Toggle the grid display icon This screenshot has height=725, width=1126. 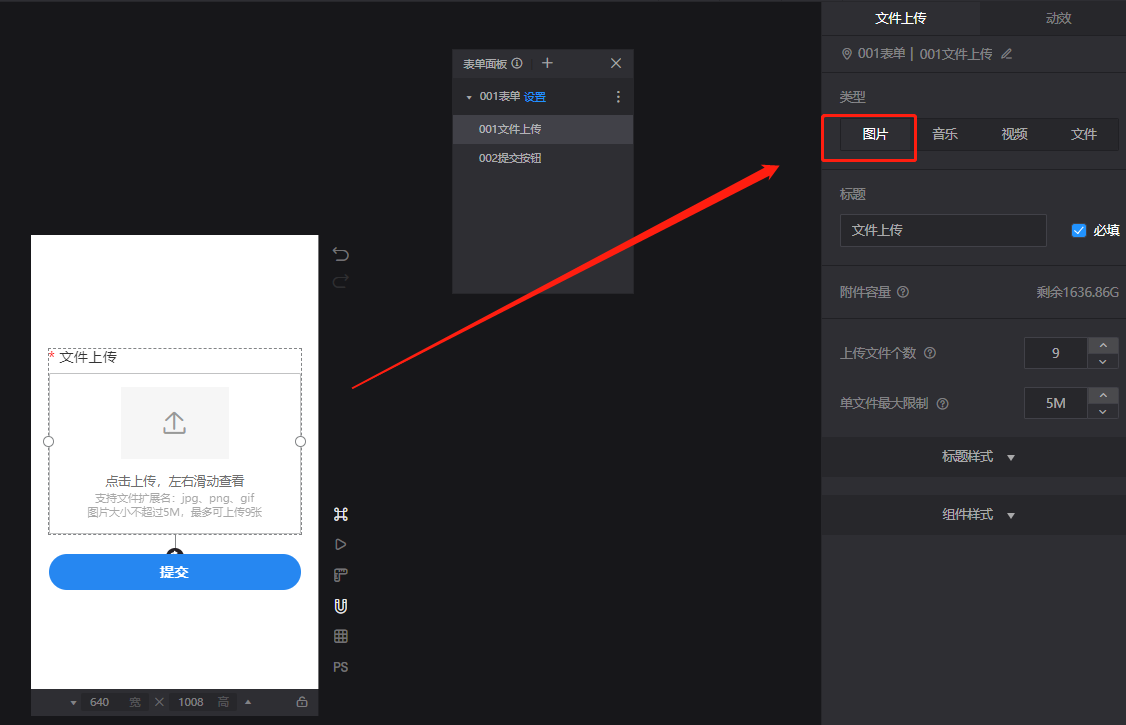tap(340, 636)
